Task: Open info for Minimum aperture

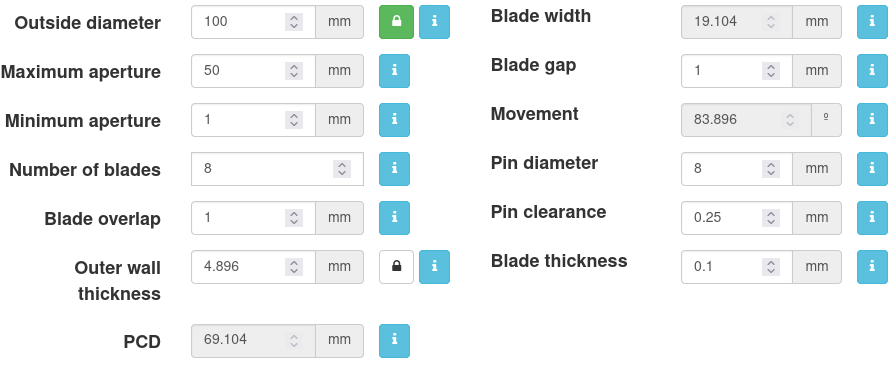Action: tap(394, 120)
